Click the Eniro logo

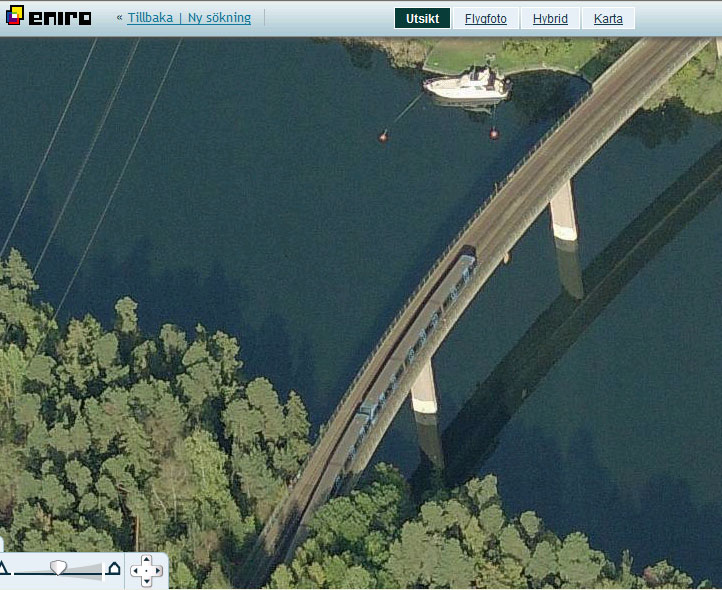coord(48,17)
